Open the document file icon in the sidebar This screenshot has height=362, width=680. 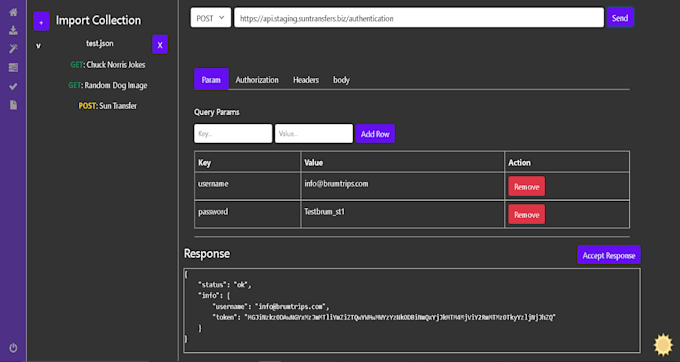13,105
